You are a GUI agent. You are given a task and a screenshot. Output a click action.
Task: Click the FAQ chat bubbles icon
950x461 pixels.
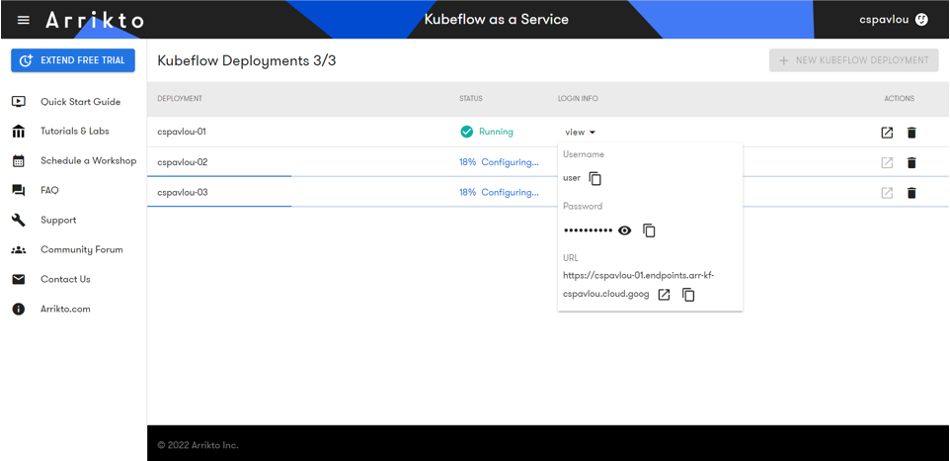point(19,190)
